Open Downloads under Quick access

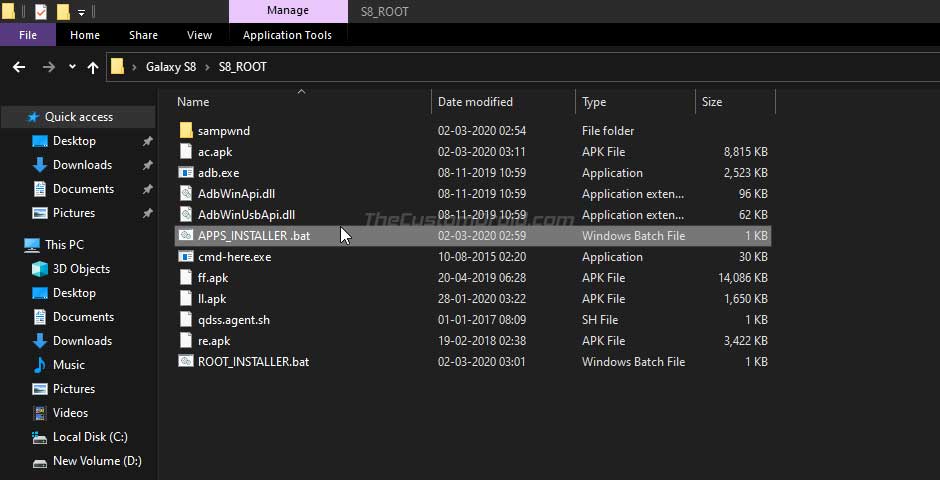(82, 165)
